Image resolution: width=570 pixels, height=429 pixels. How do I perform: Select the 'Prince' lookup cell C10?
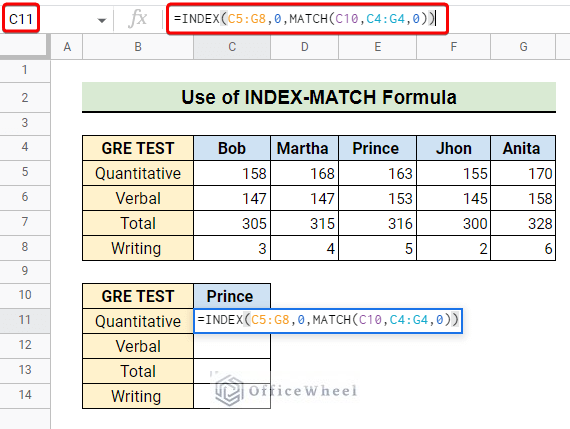coord(232,296)
